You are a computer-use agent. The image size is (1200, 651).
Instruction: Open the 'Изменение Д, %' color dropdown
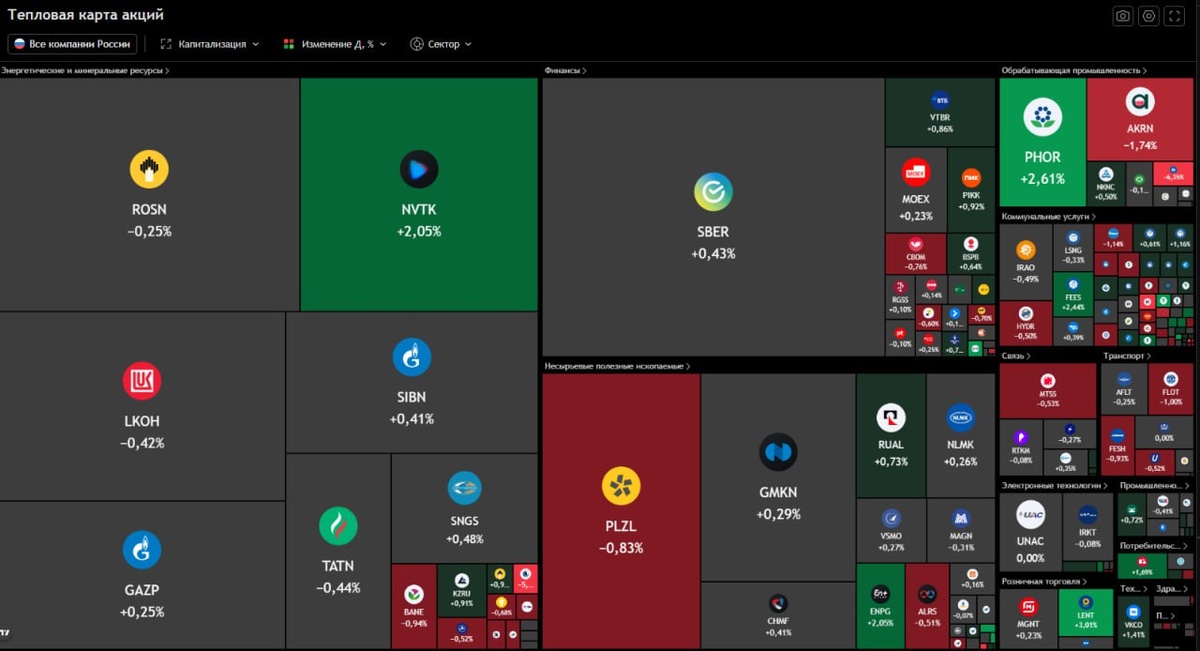click(335, 44)
